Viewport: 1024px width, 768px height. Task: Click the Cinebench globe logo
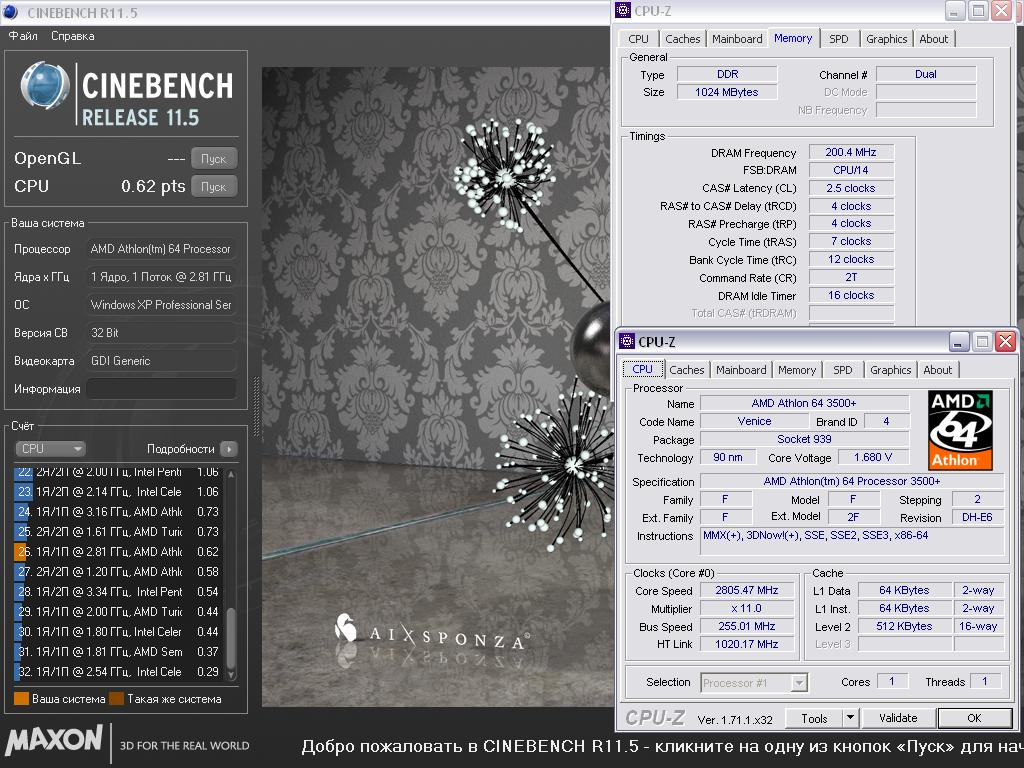coord(44,86)
